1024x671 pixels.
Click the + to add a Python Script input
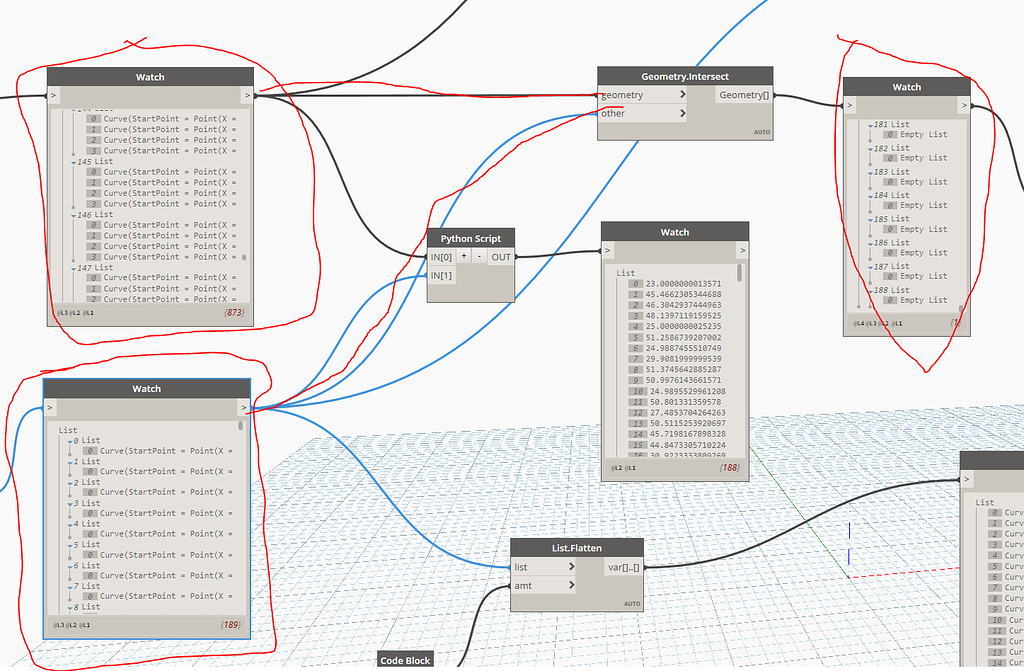click(x=463, y=257)
